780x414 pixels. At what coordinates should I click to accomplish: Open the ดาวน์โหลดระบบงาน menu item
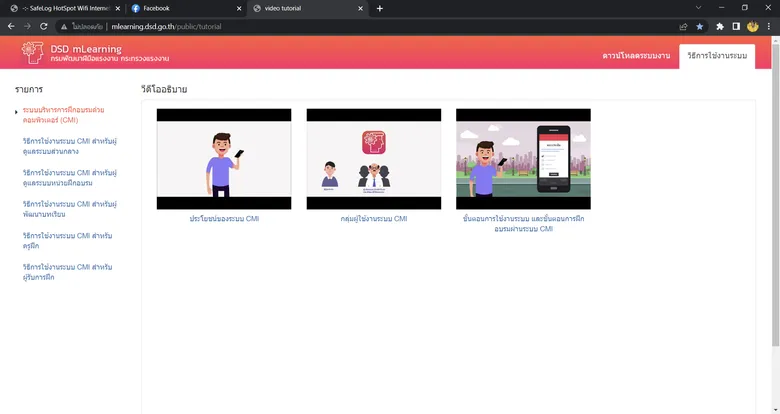tap(636, 56)
